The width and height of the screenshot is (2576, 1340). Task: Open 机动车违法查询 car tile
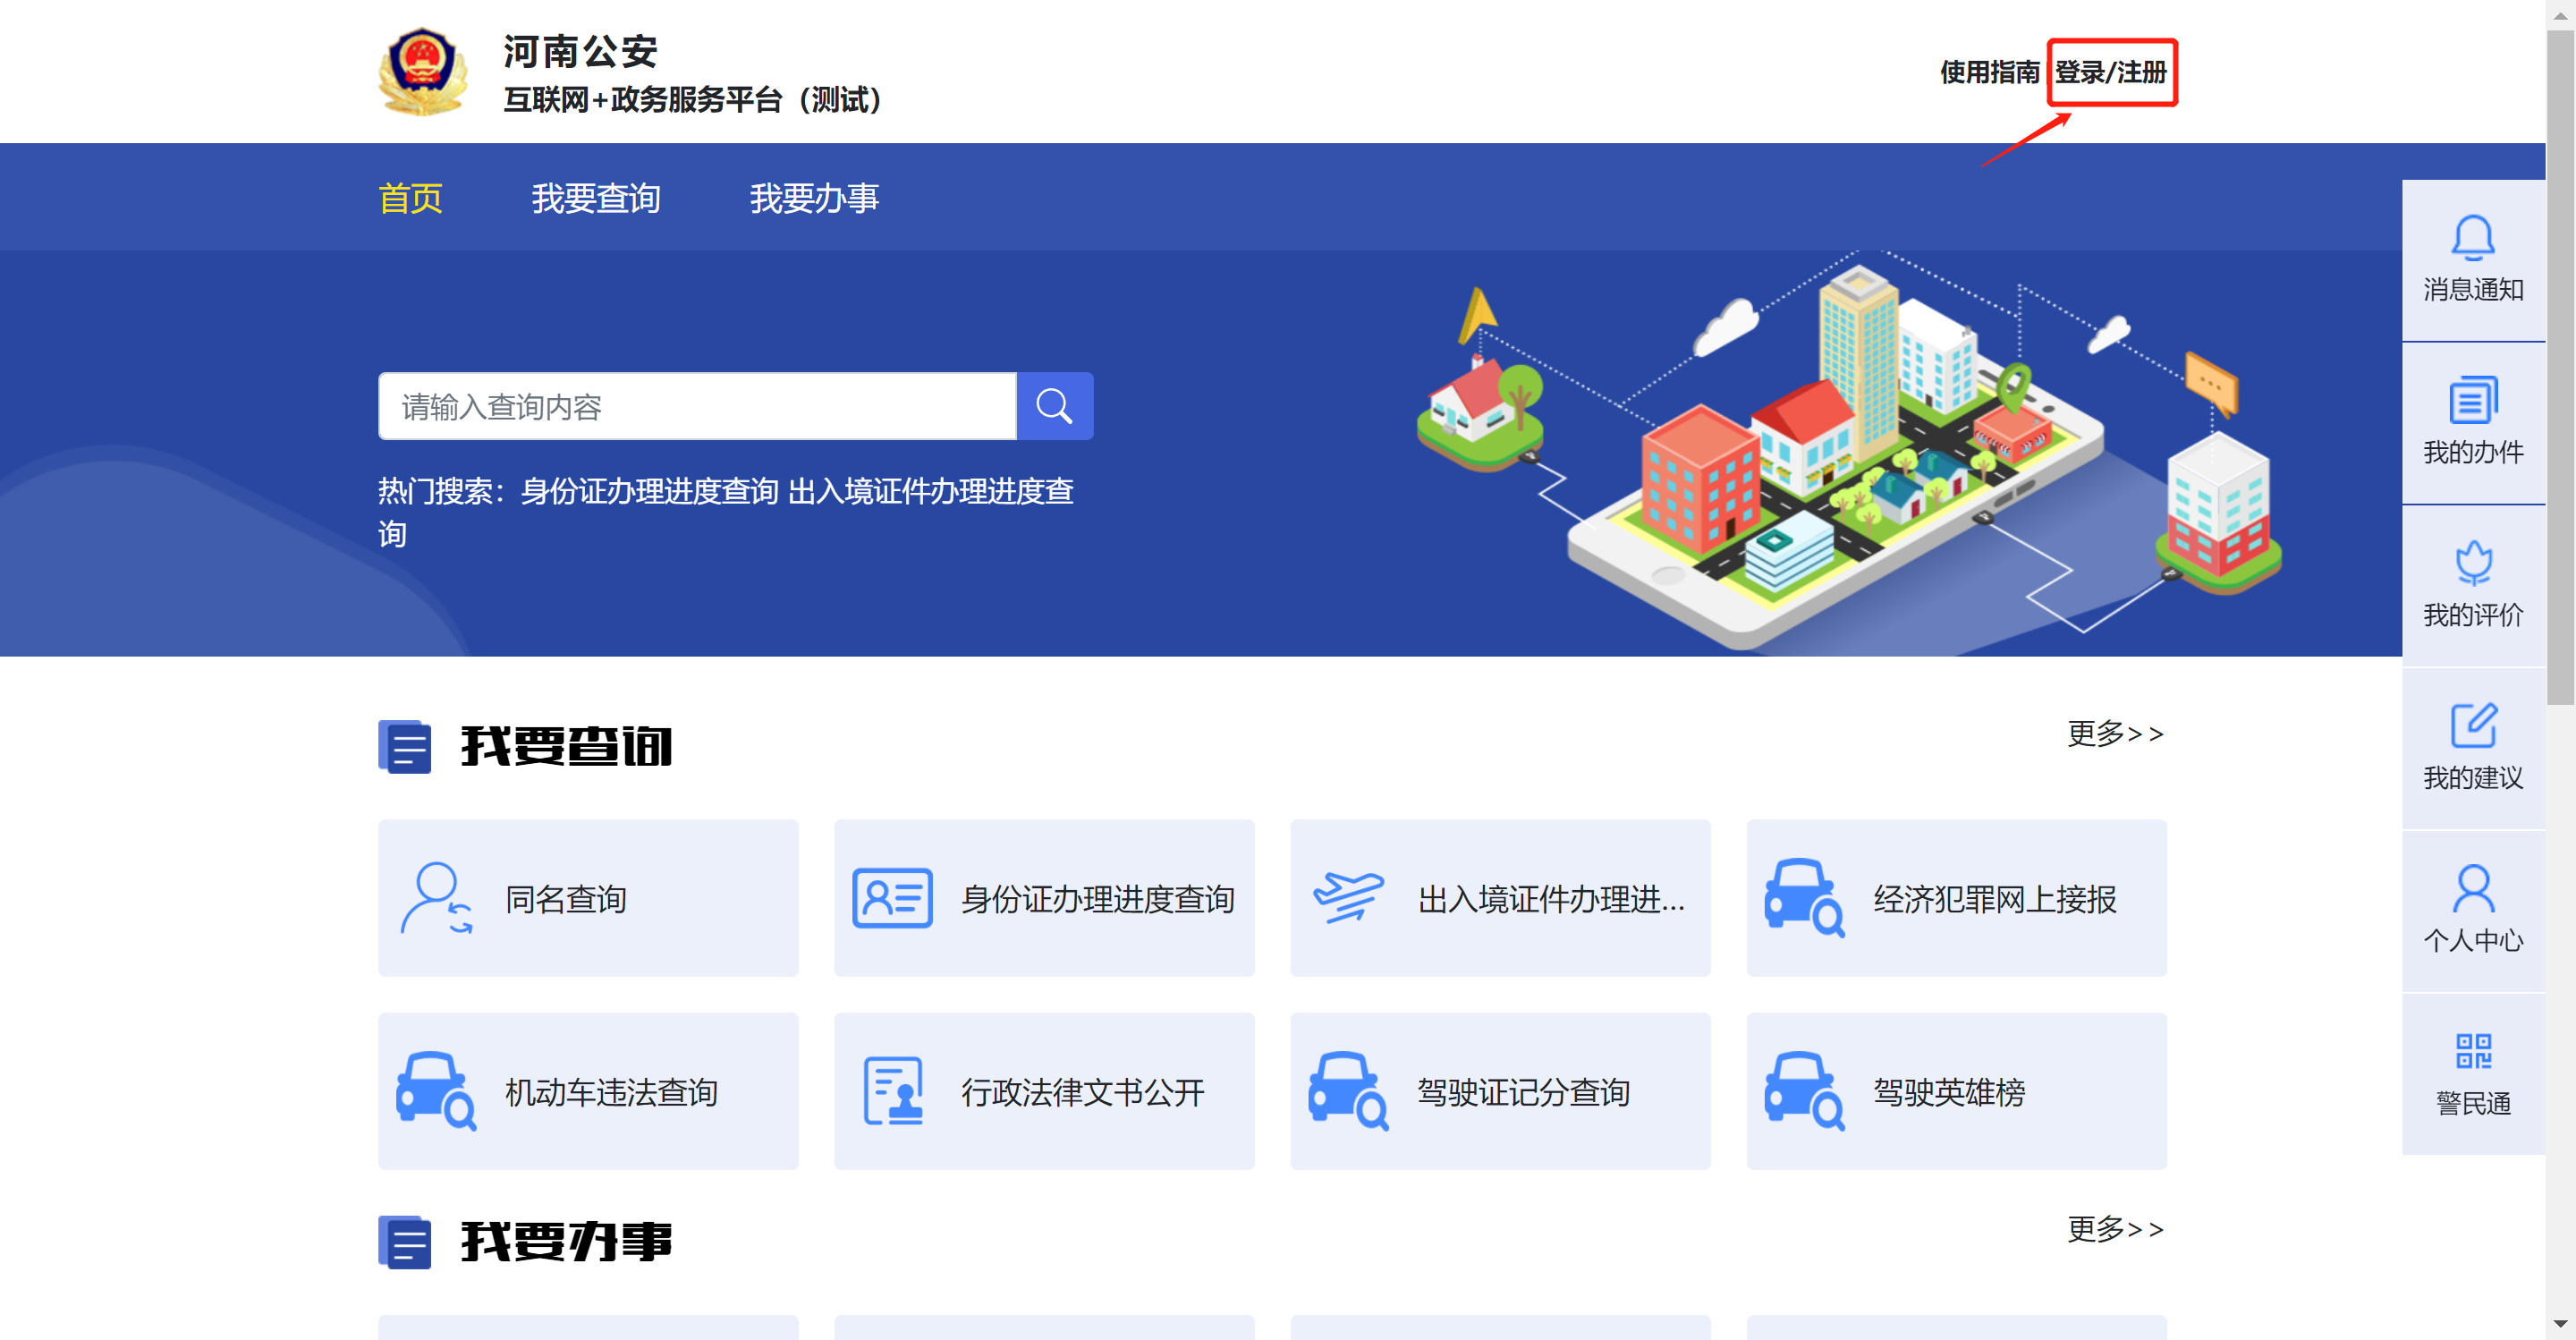(588, 1091)
